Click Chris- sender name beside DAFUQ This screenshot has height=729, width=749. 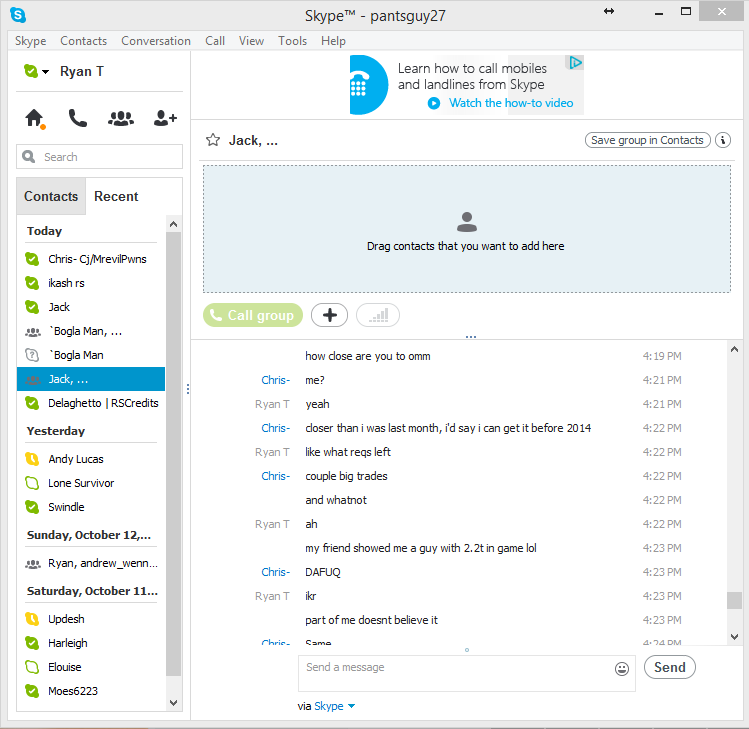pyautogui.click(x=275, y=572)
